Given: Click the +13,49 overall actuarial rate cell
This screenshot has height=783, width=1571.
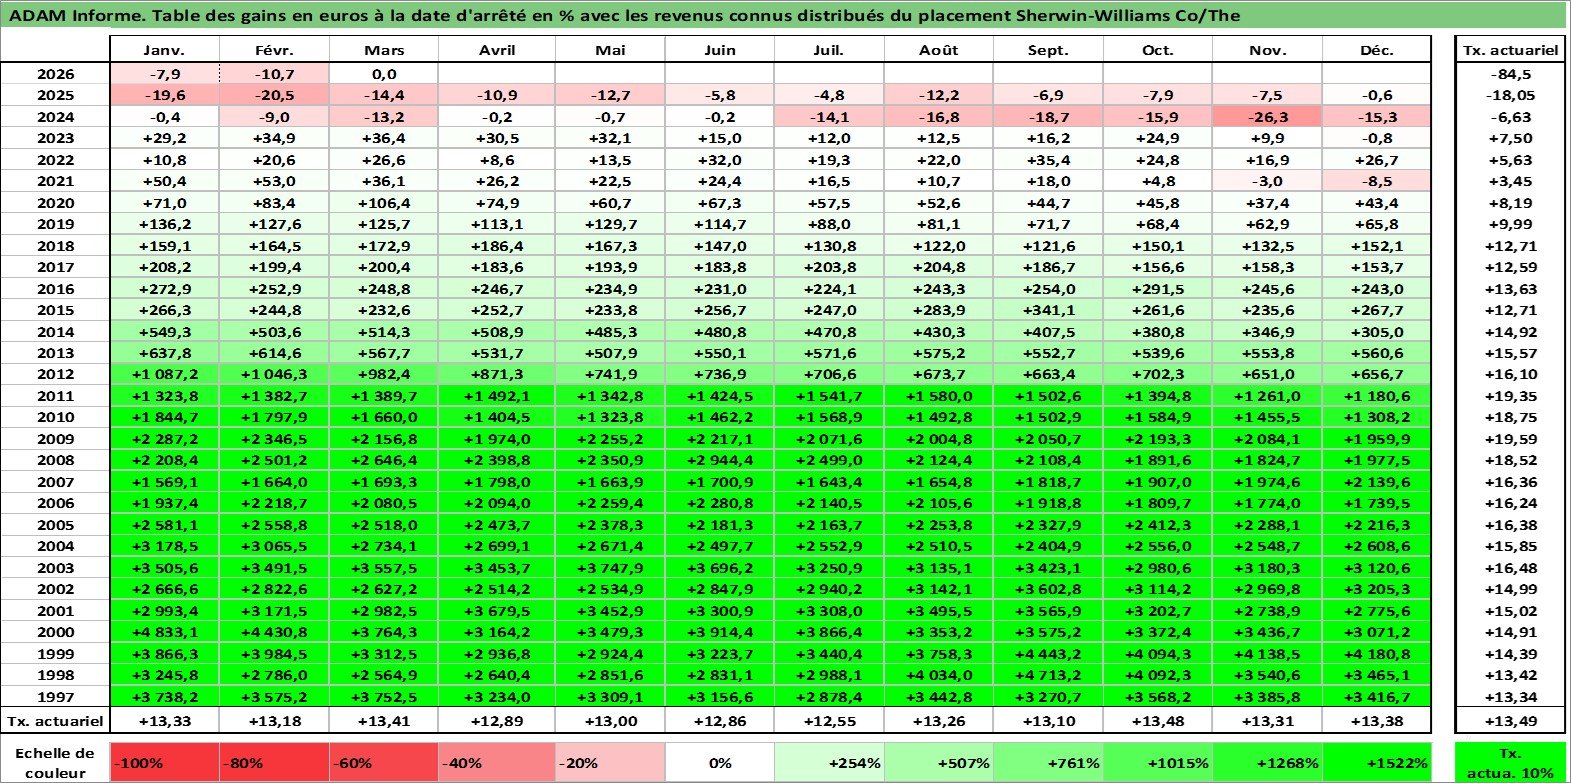Looking at the screenshot, I should tap(1510, 721).
